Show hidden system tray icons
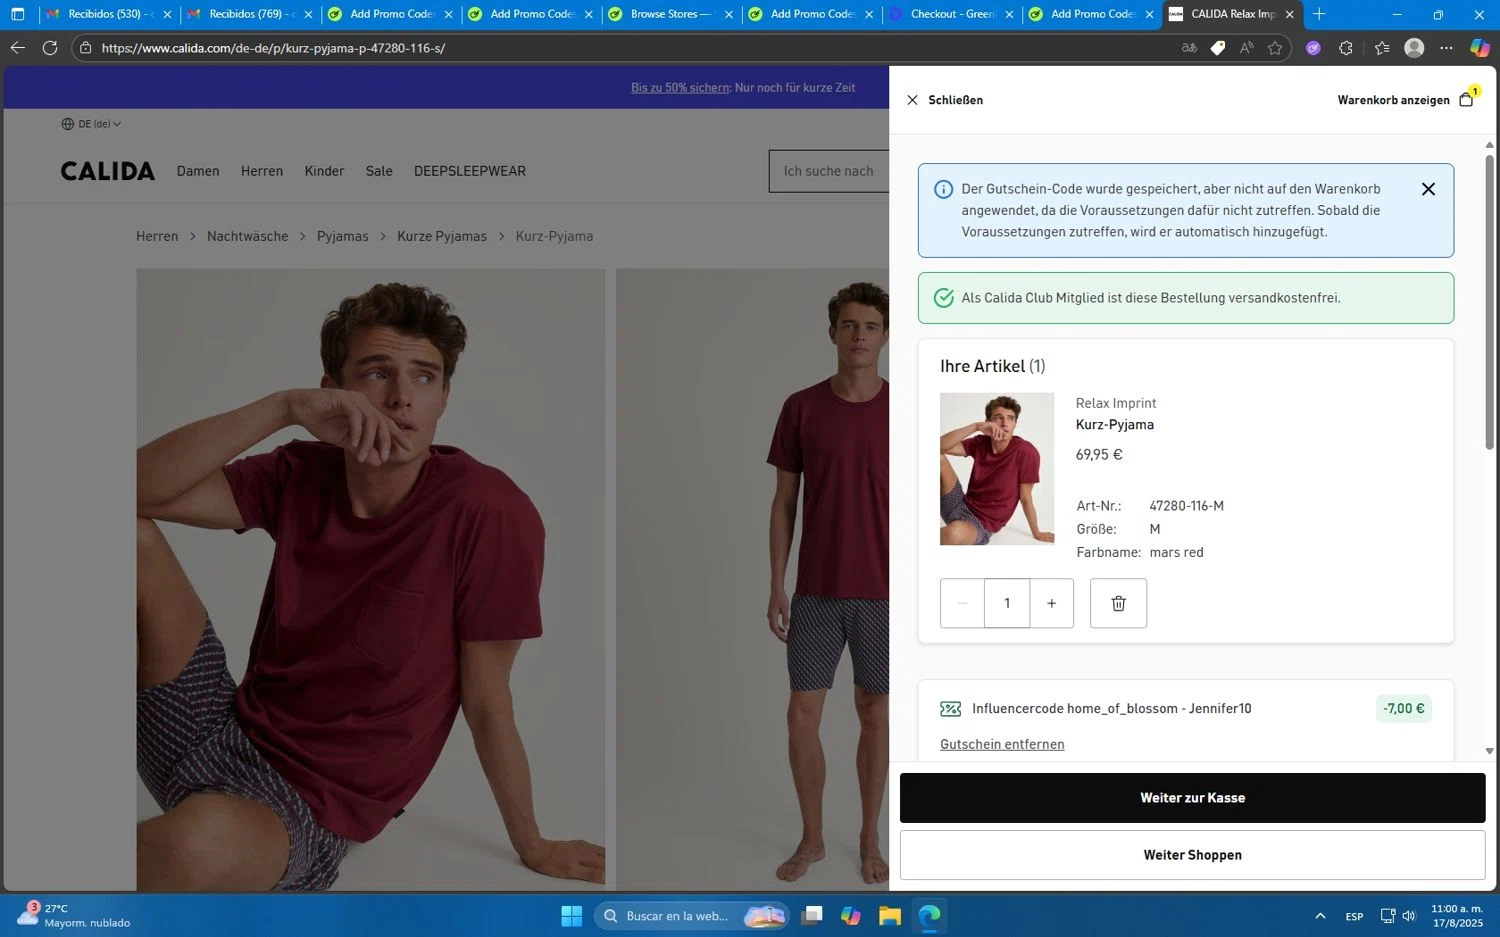The height and width of the screenshot is (937, 1500). (1320, 916)
